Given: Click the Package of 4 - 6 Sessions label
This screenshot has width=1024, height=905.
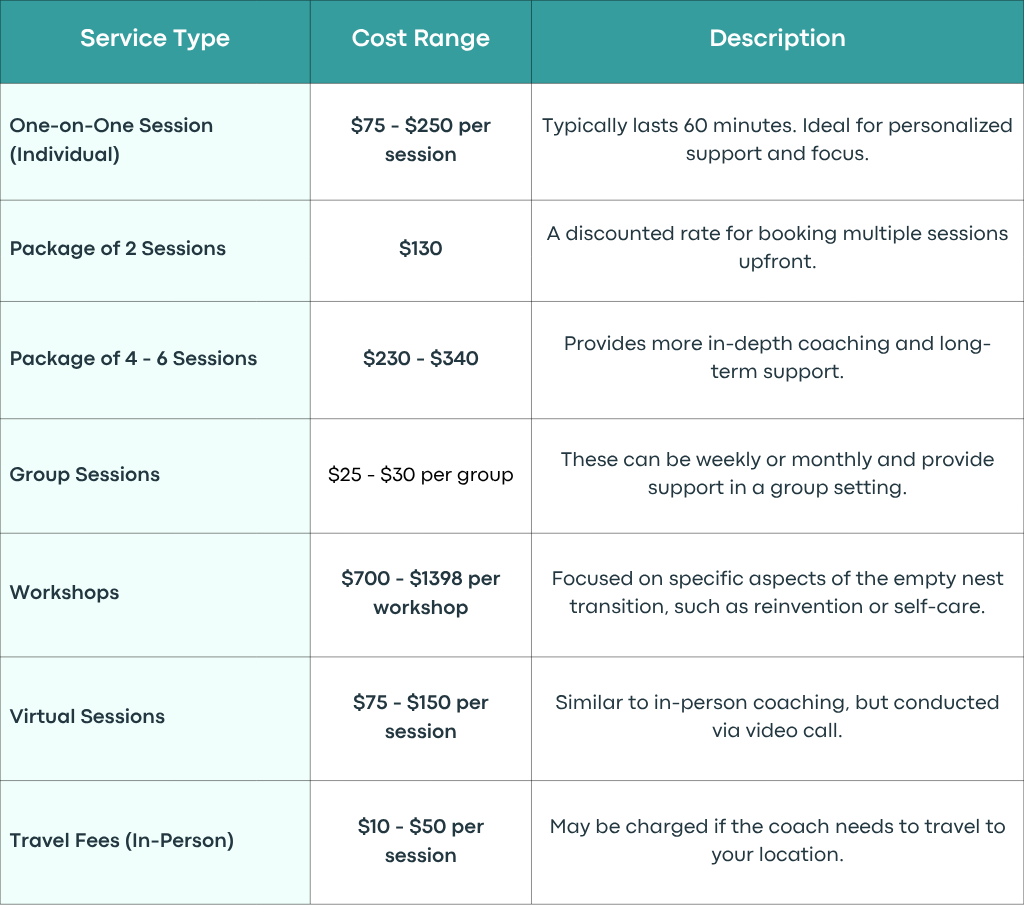Looking at the screenshot, I should 133,358.
